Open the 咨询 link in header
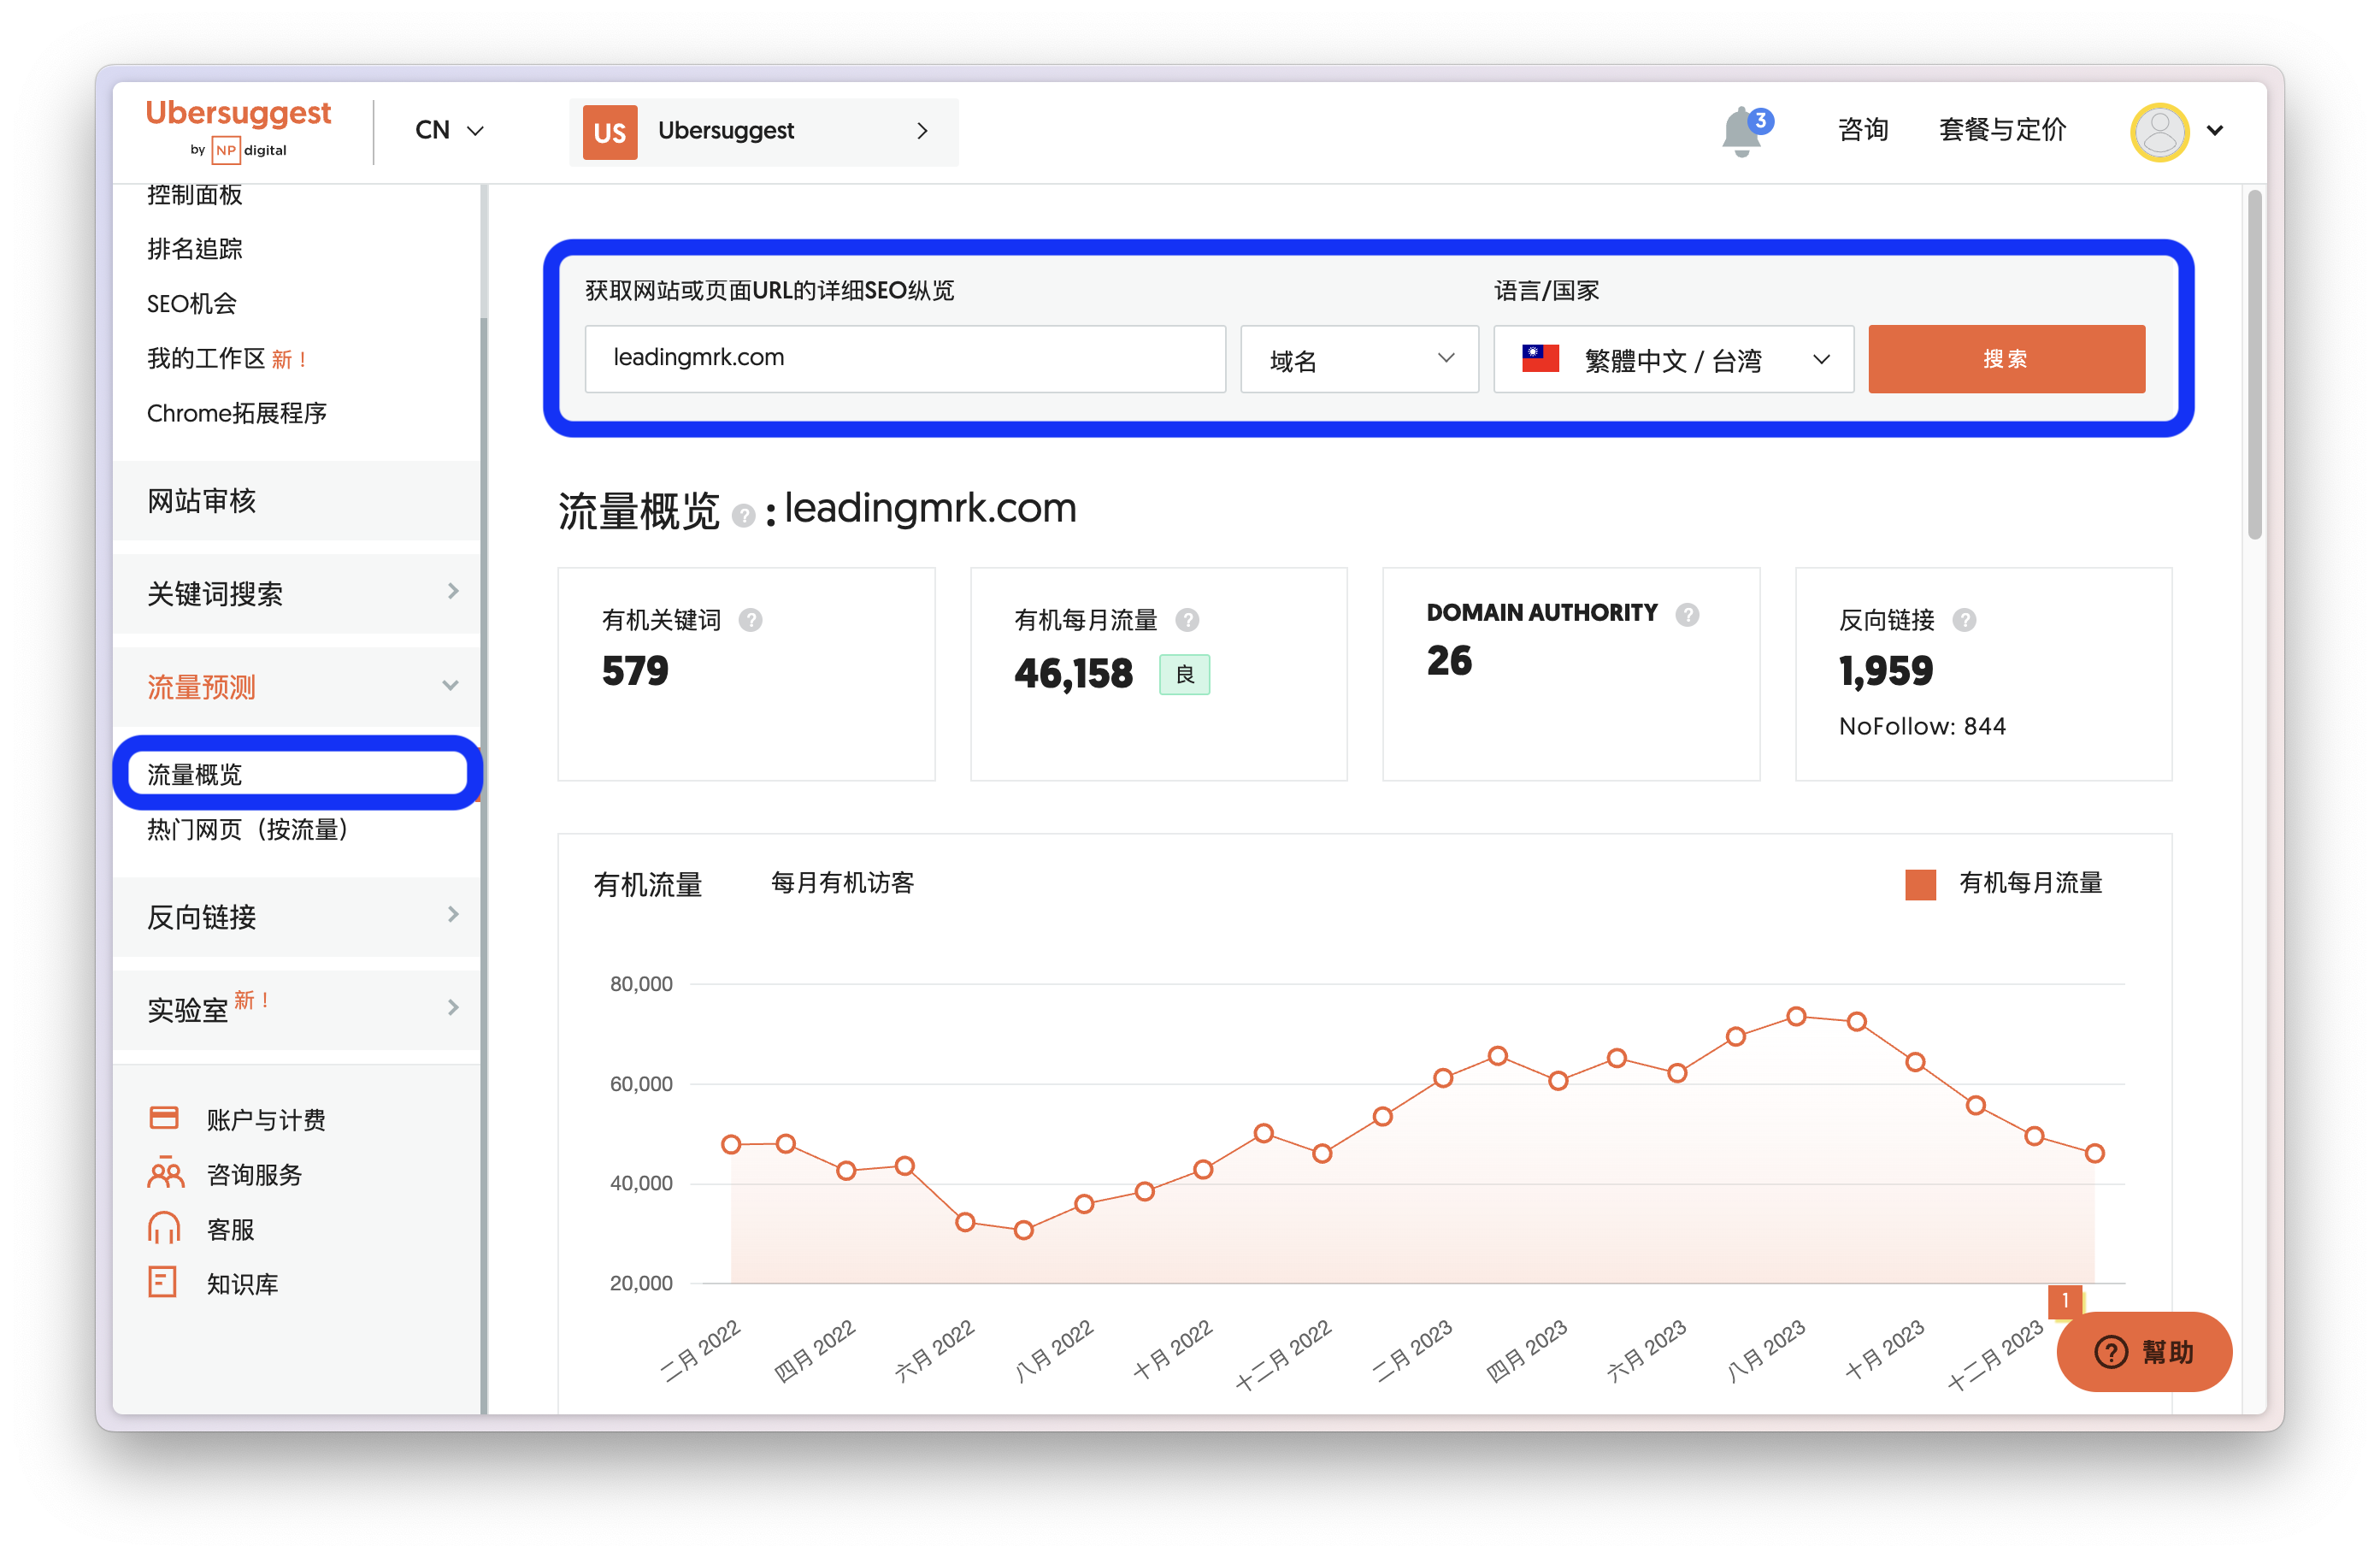Viewport: 2380px width, 1558px height. pos(1862,131)
